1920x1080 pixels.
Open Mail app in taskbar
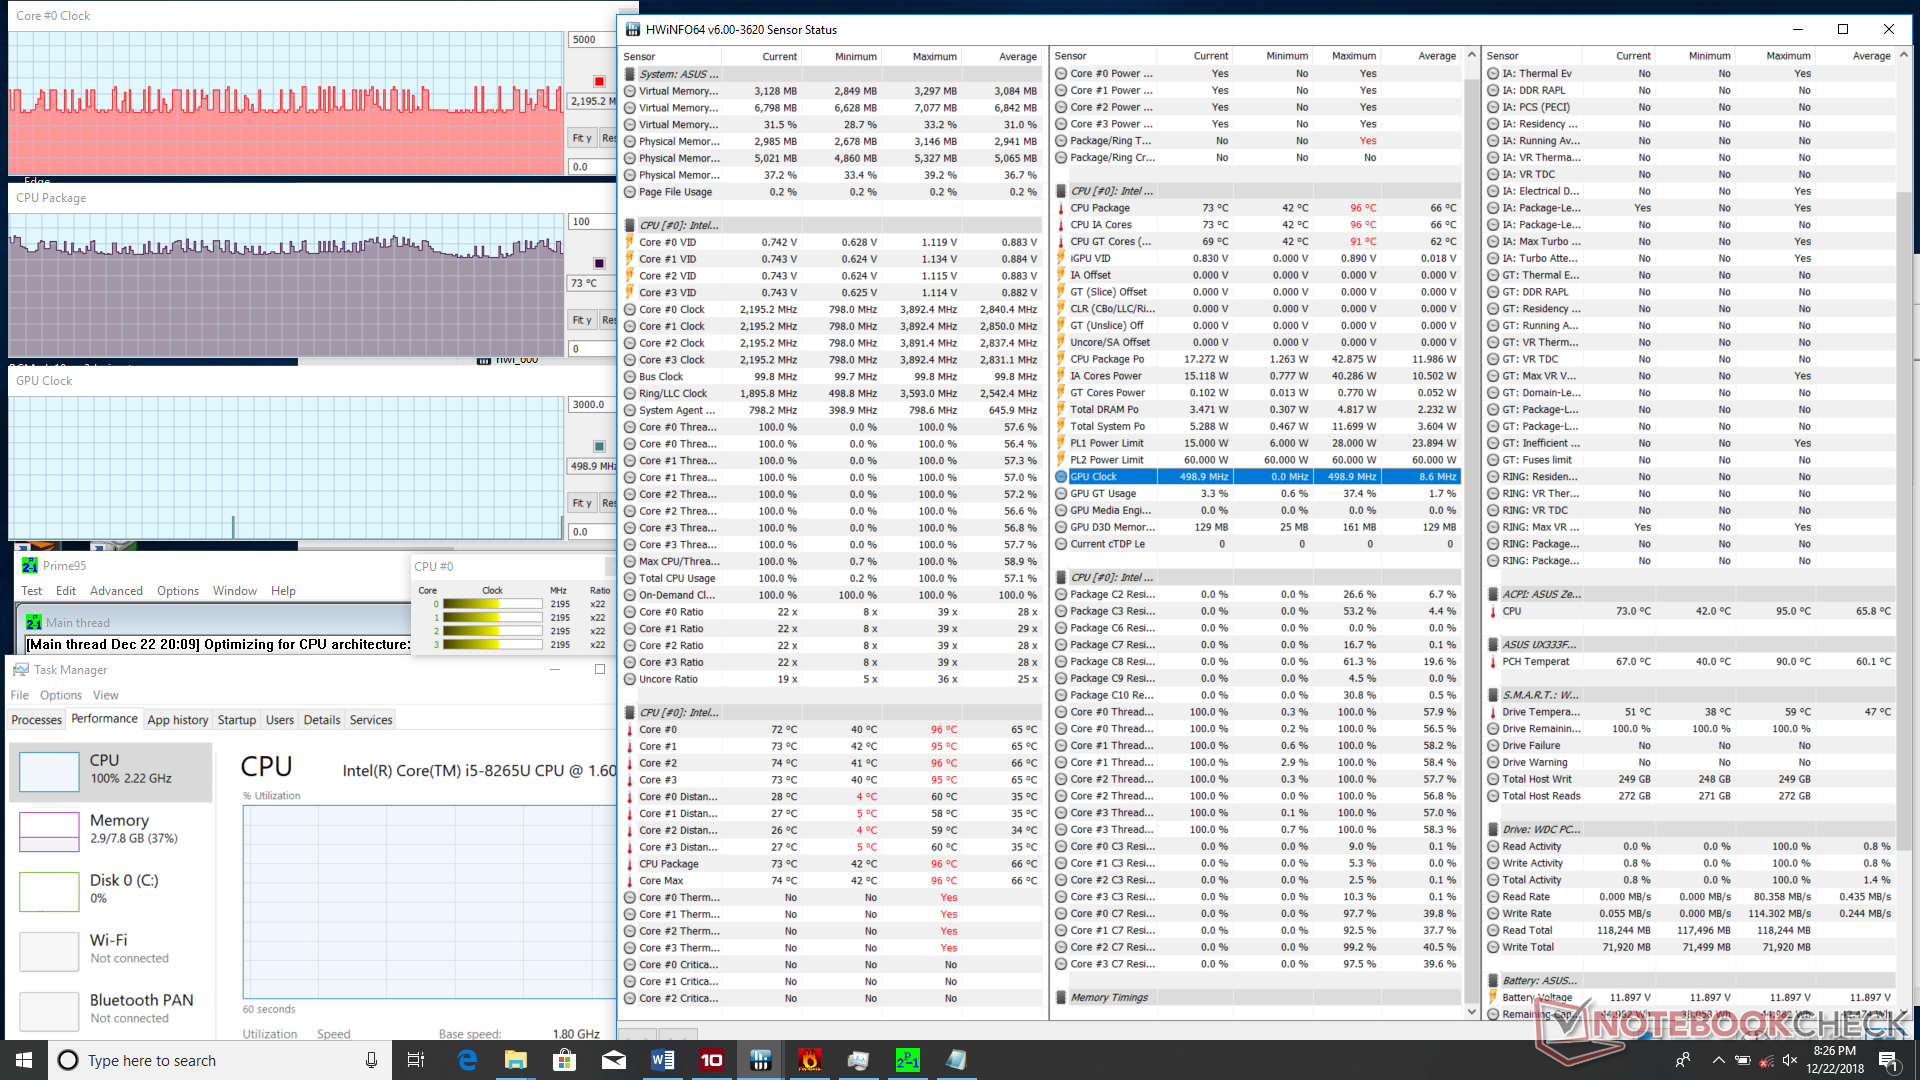(614, 1060)
